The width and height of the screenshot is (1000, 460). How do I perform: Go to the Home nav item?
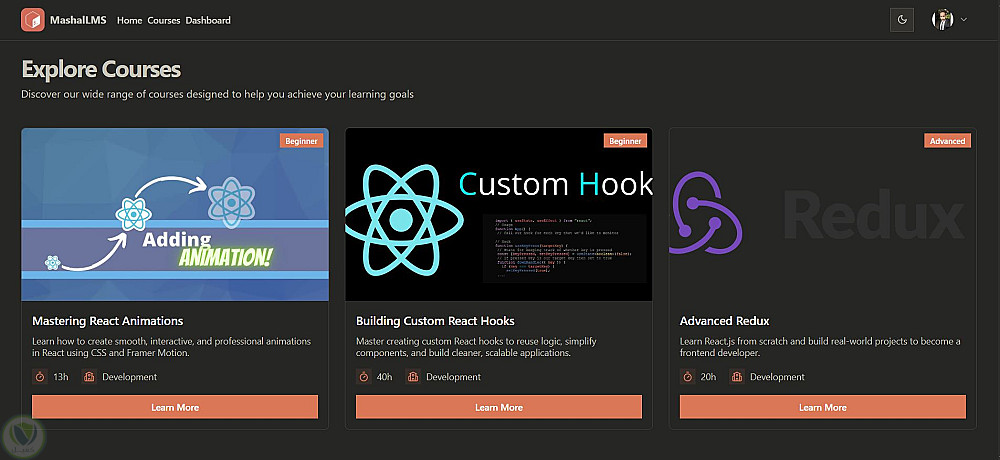[129, 20]
